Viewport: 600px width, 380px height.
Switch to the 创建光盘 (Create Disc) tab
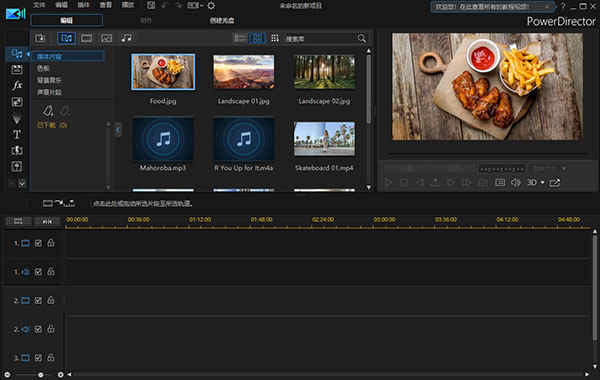(x=222, y=20)
